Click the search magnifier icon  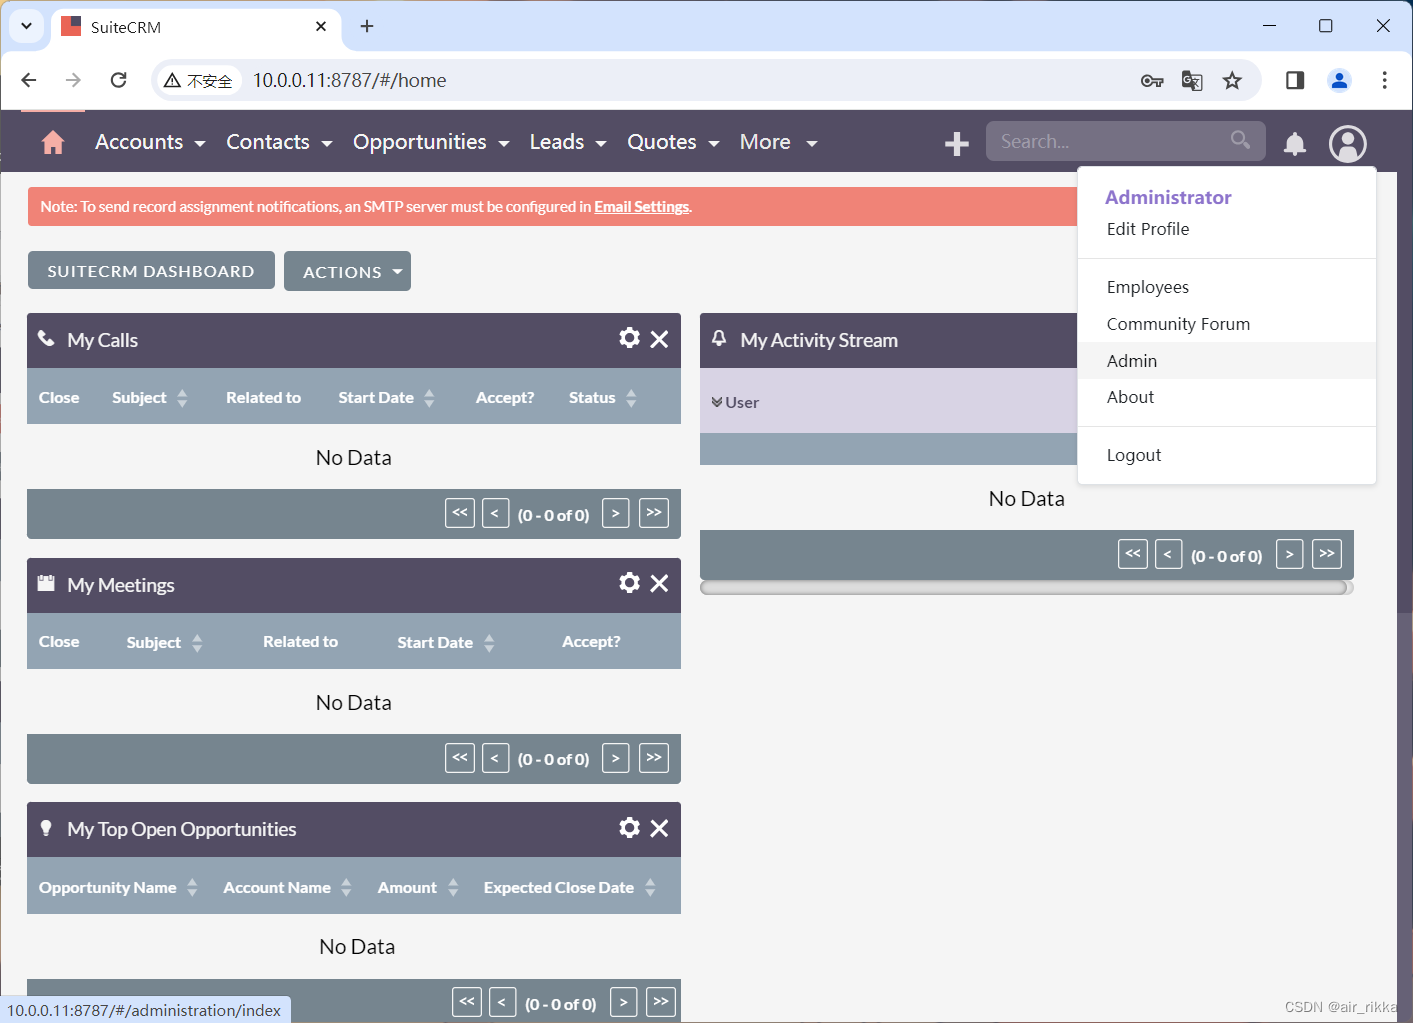(1240, 140)
